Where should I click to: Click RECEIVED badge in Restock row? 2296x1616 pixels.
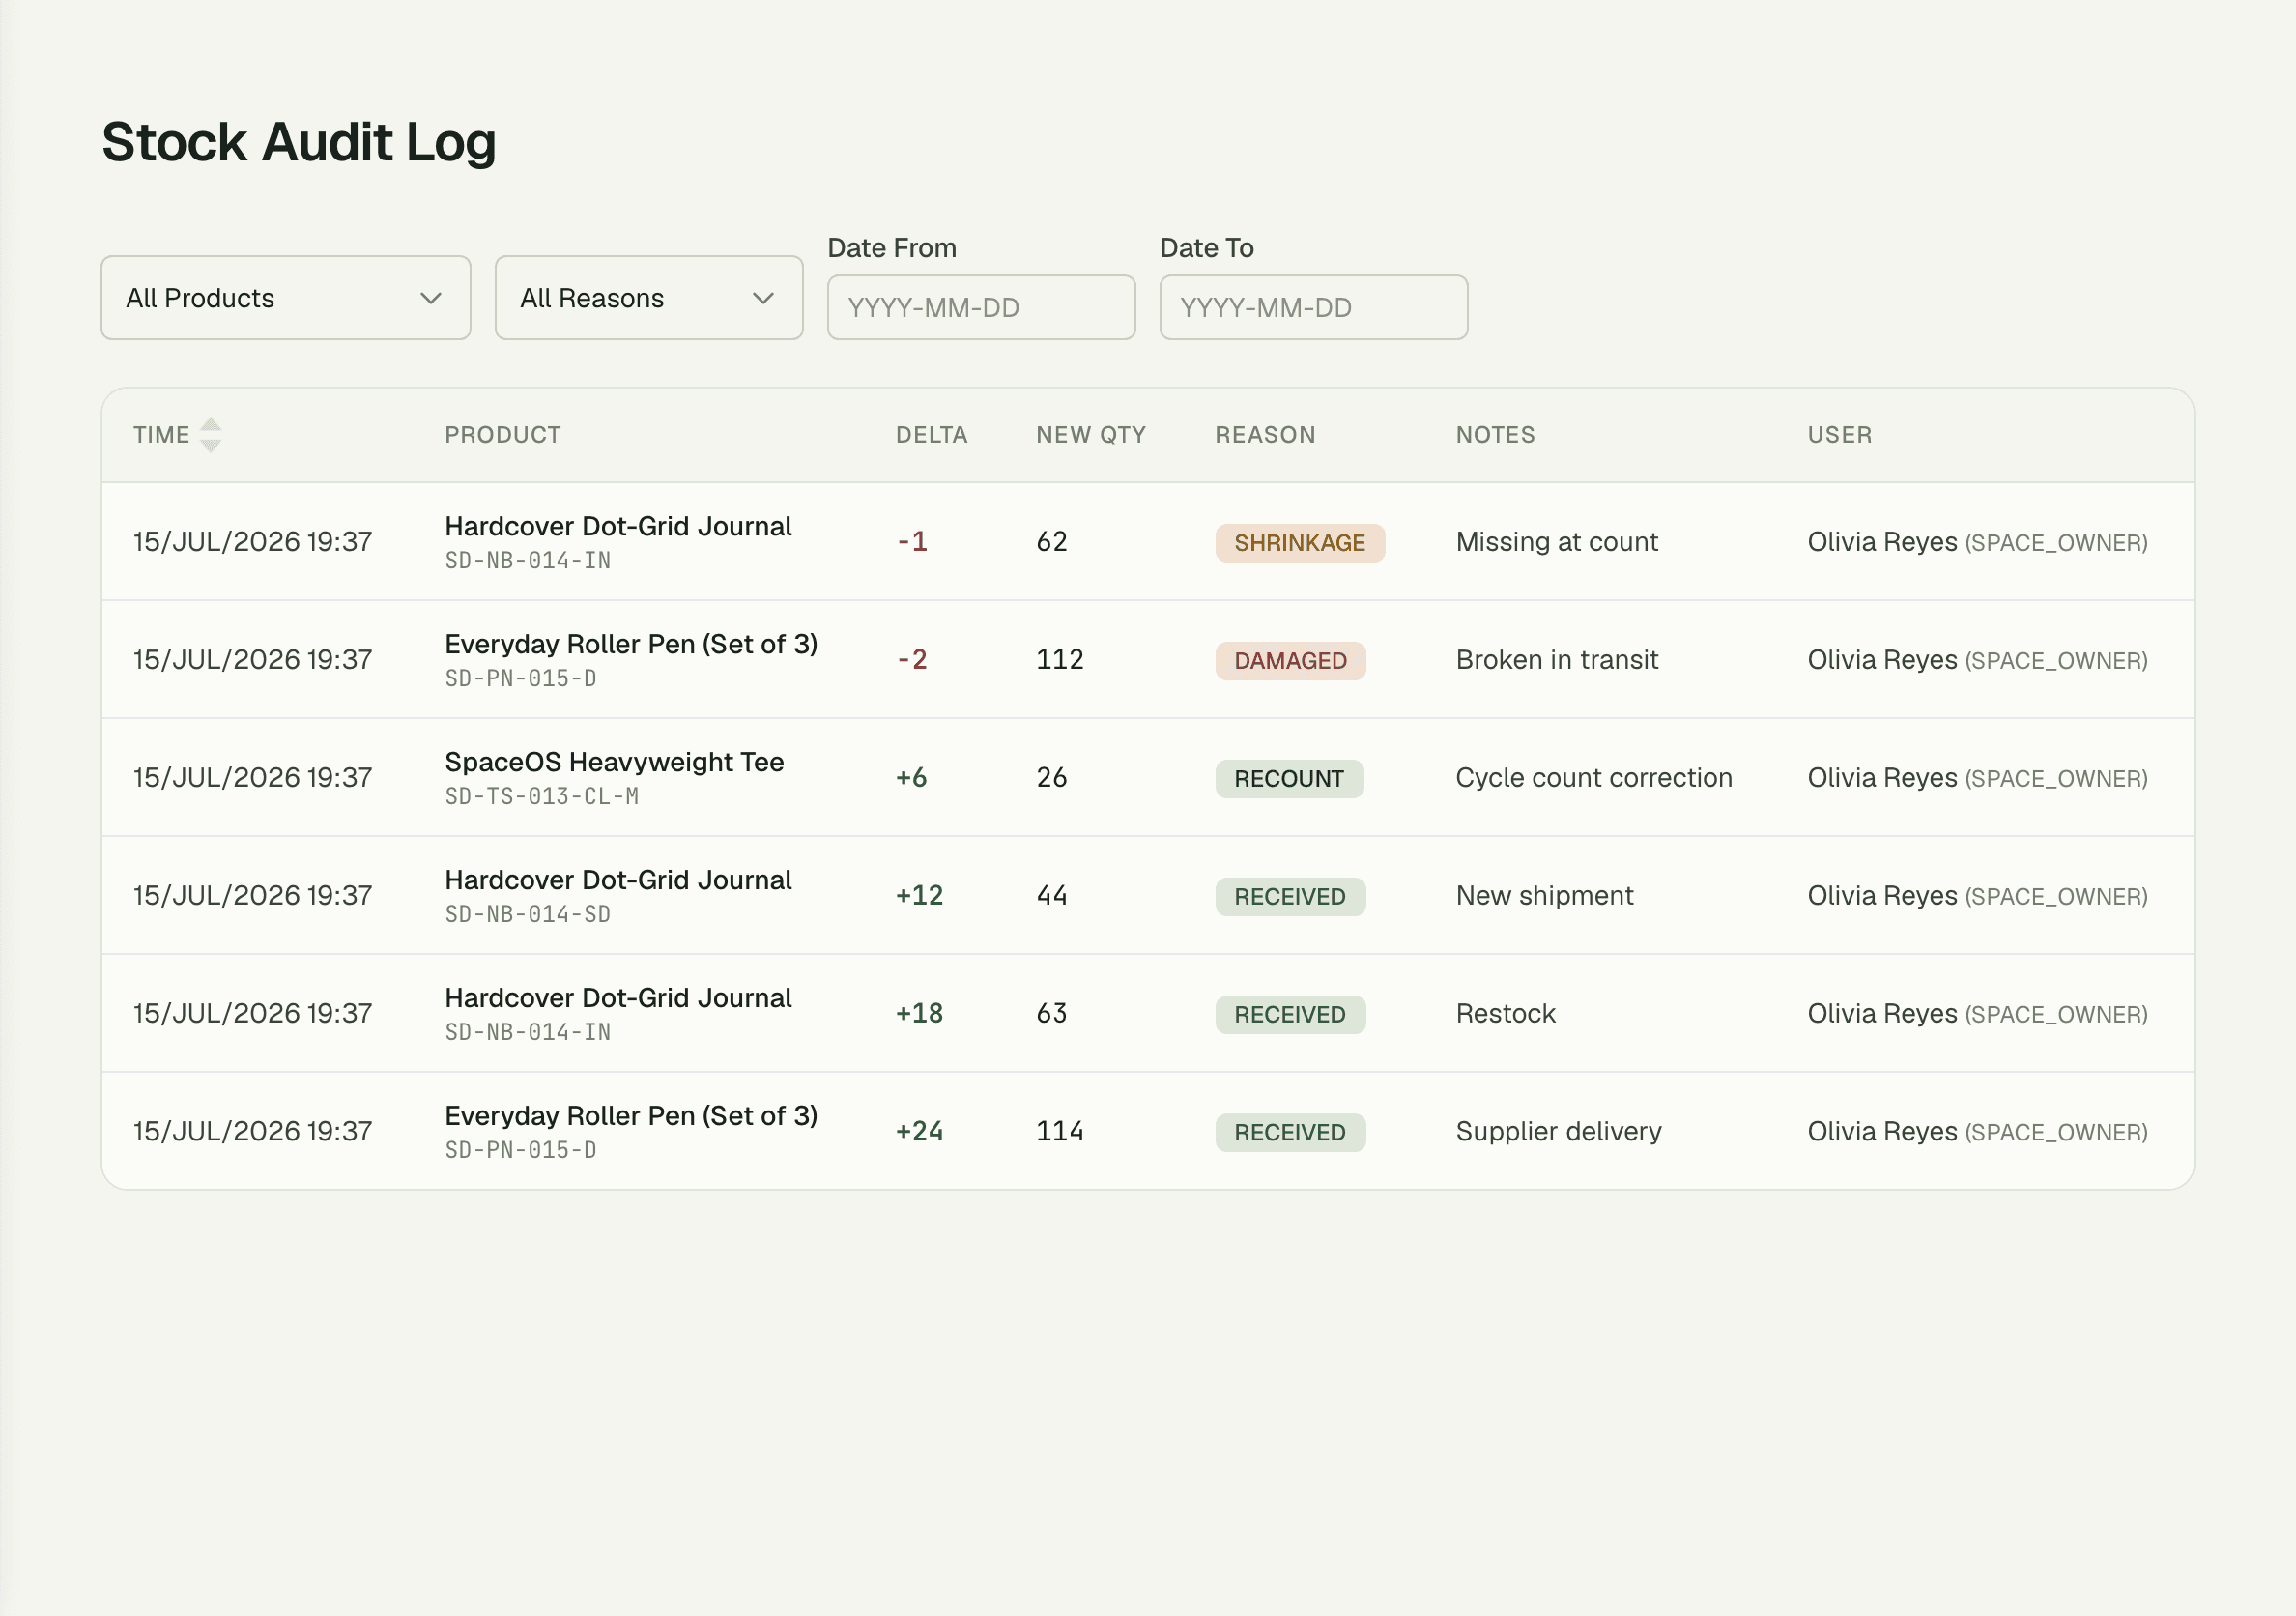click(1290, 1015)
